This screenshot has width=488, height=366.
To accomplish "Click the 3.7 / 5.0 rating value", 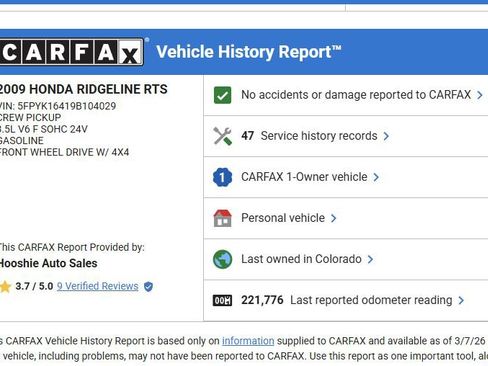I will tap(34, 286).
